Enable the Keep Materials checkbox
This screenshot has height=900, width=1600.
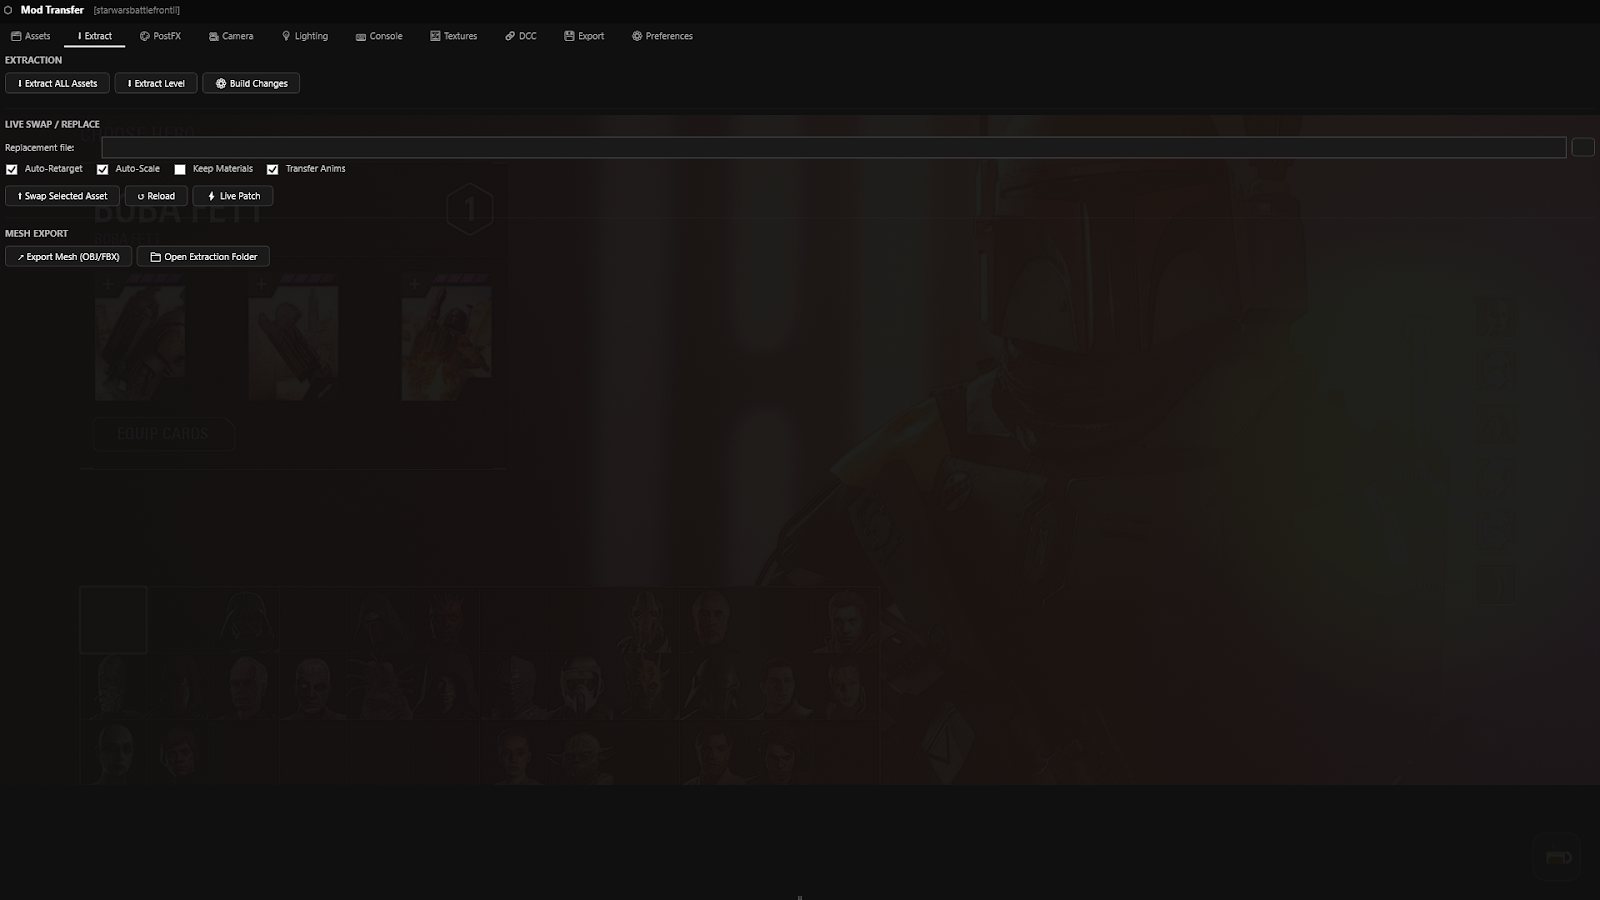click(180, 169)
